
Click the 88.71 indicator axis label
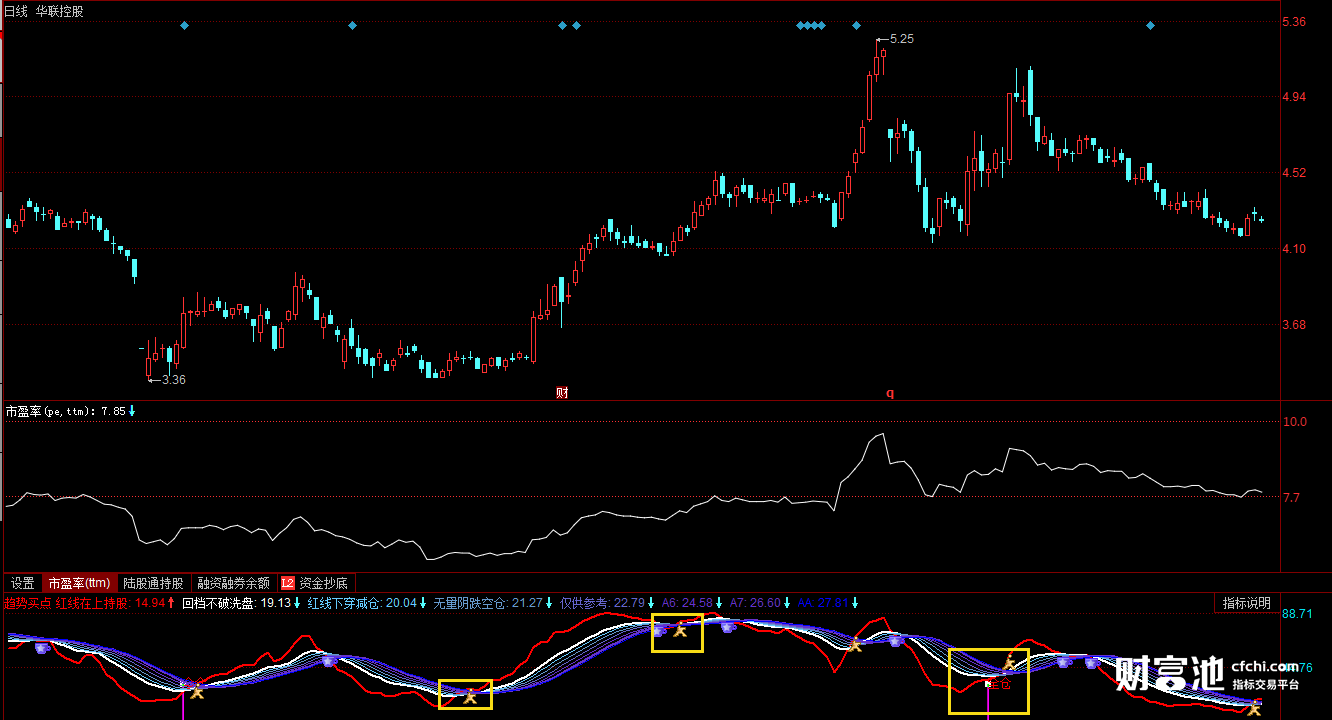tap(1296, 614)
